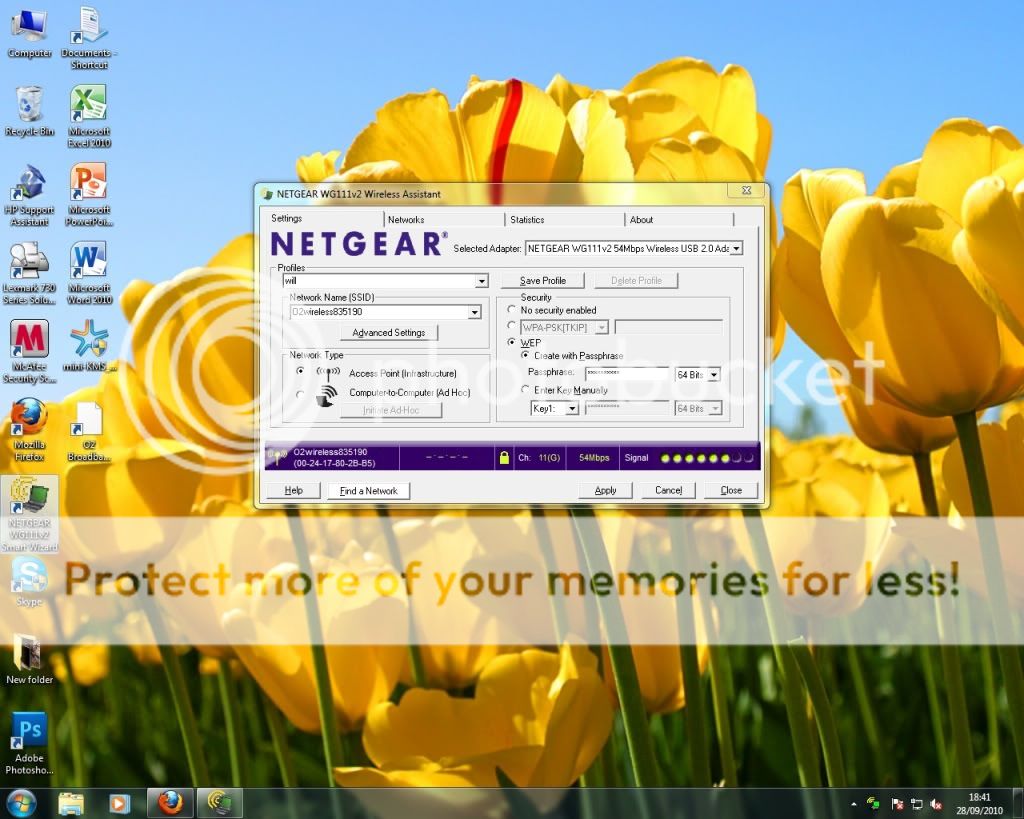
Task: Open the Recycle Bin icon
Action: (29, 111)
